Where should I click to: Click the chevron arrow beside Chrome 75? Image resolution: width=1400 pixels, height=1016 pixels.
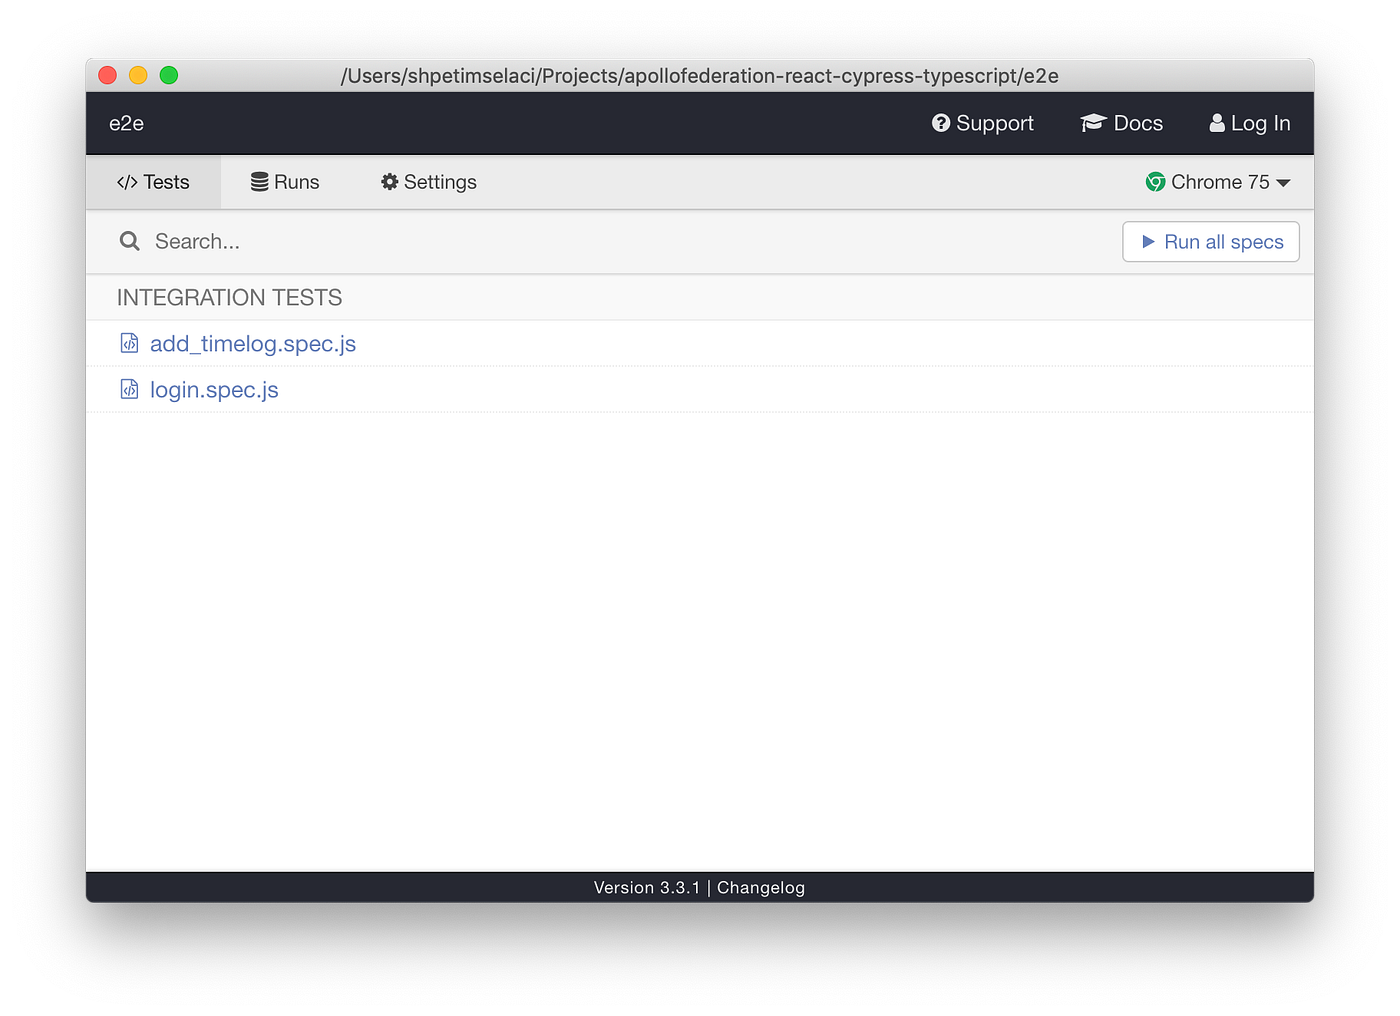[x=1284, y=182]
